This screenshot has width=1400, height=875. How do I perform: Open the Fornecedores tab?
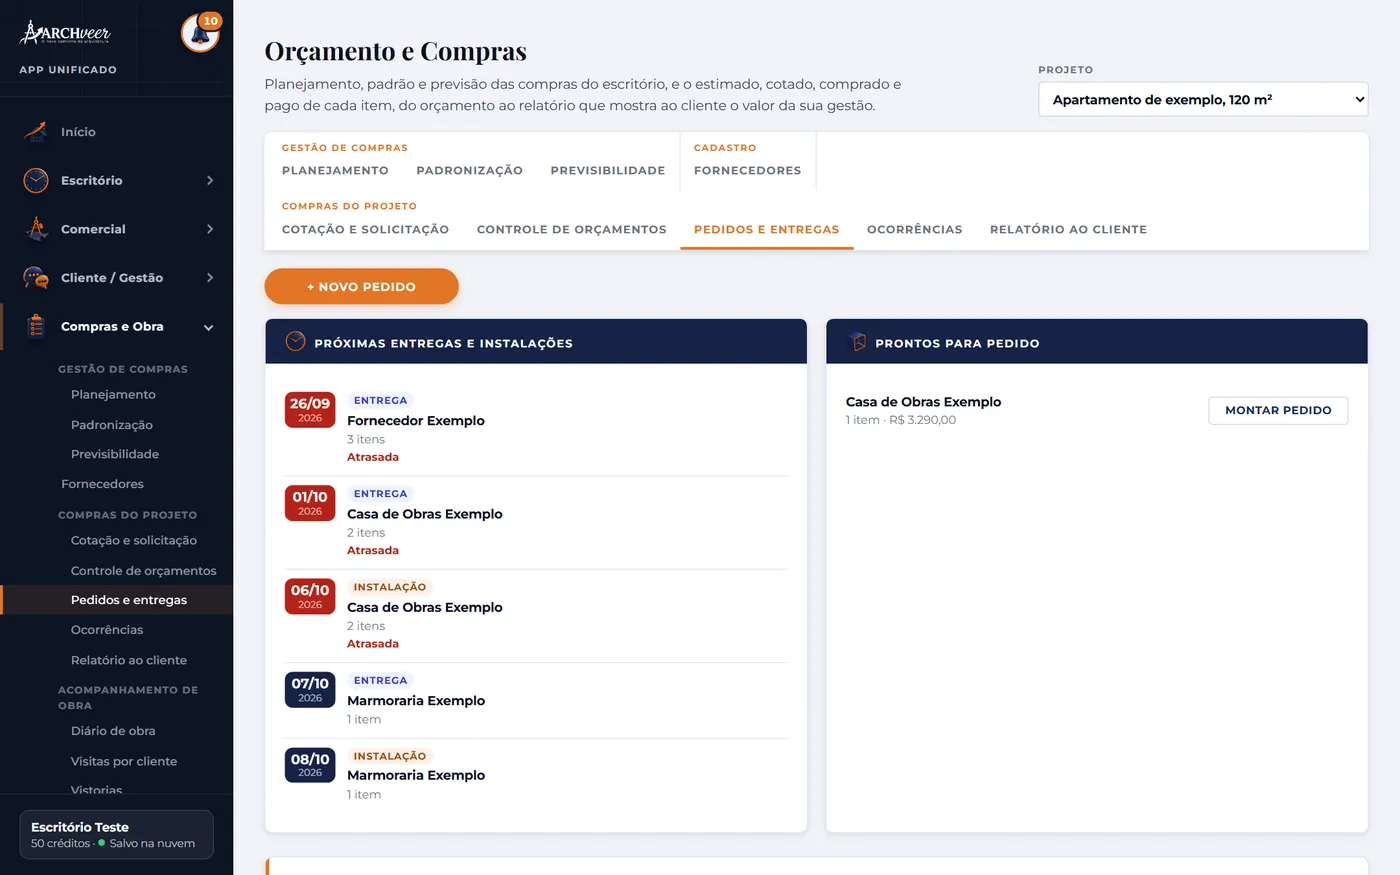(748, 171)
